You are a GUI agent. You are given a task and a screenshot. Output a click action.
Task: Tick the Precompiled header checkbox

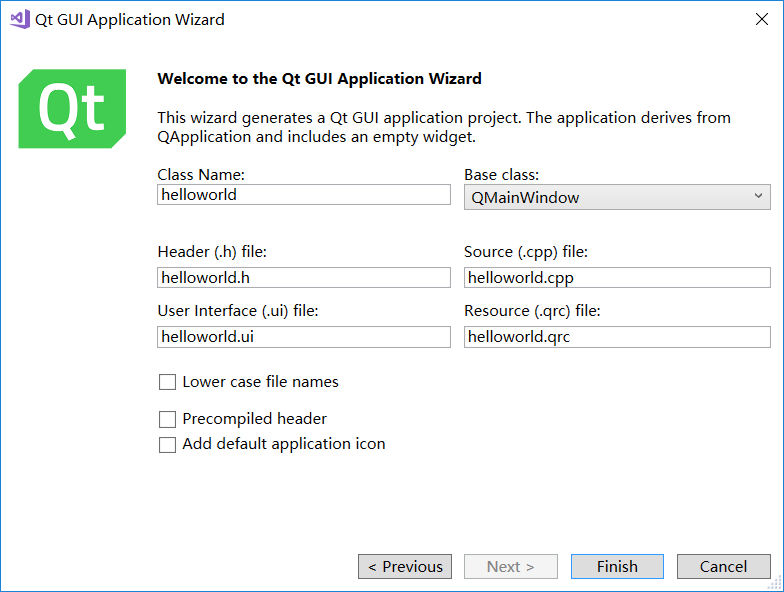167,419
